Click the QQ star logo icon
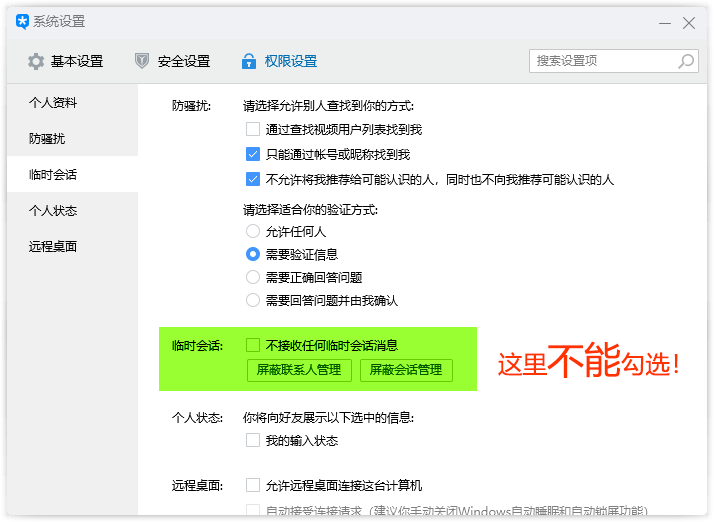Screen dimensions: 714x522 pyautogui.click(x=21, y=22)
